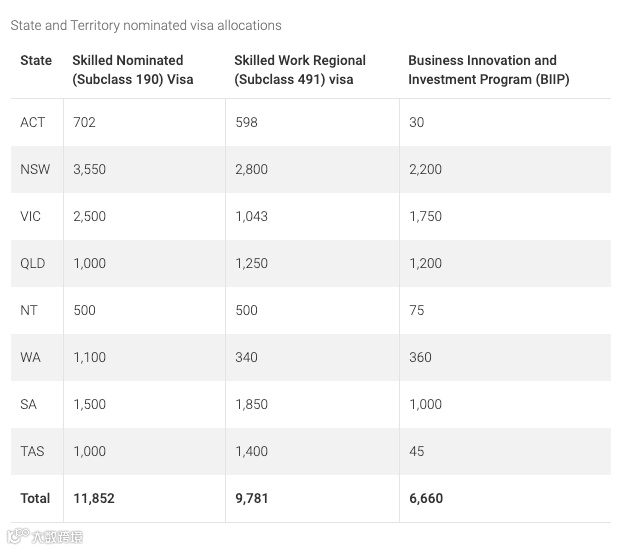The height and width of the screenshot is (550, 621).
Task: Click the 'Business Innovation and Investment Program (BIIP)' header
Action: (x=488, y=70)
